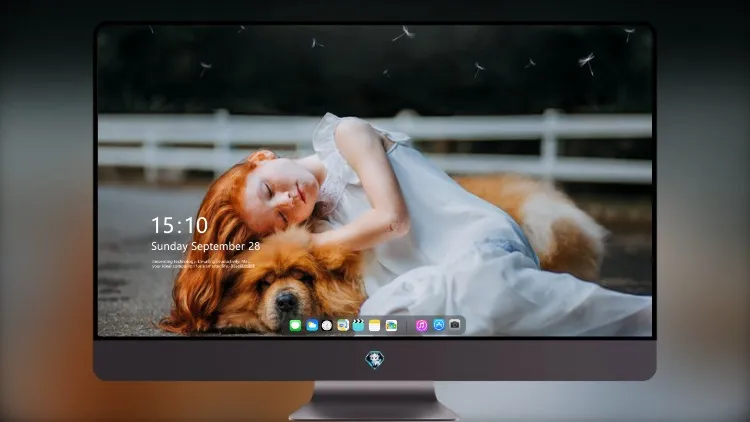Click the 15:10 clock widget
The image size is (750, 422).
pyautogui.click(x=179, y=225)
